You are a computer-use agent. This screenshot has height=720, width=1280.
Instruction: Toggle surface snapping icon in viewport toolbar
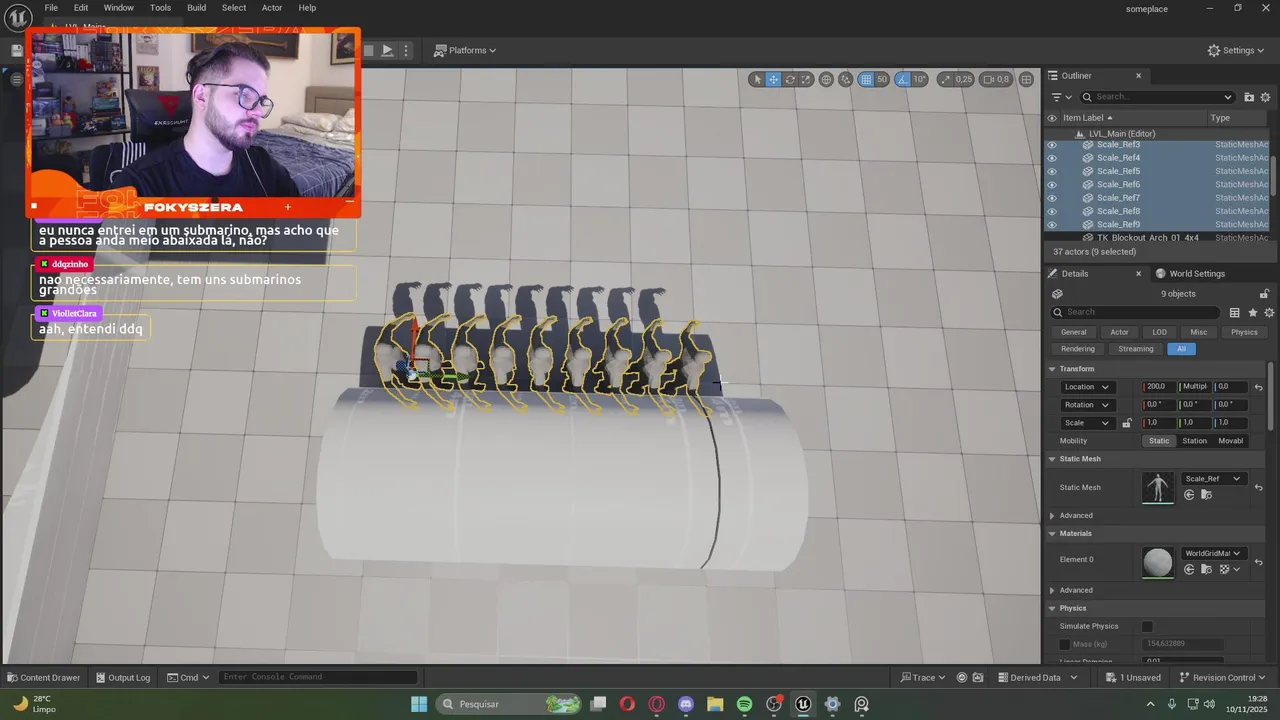click(x=846, y=79)
